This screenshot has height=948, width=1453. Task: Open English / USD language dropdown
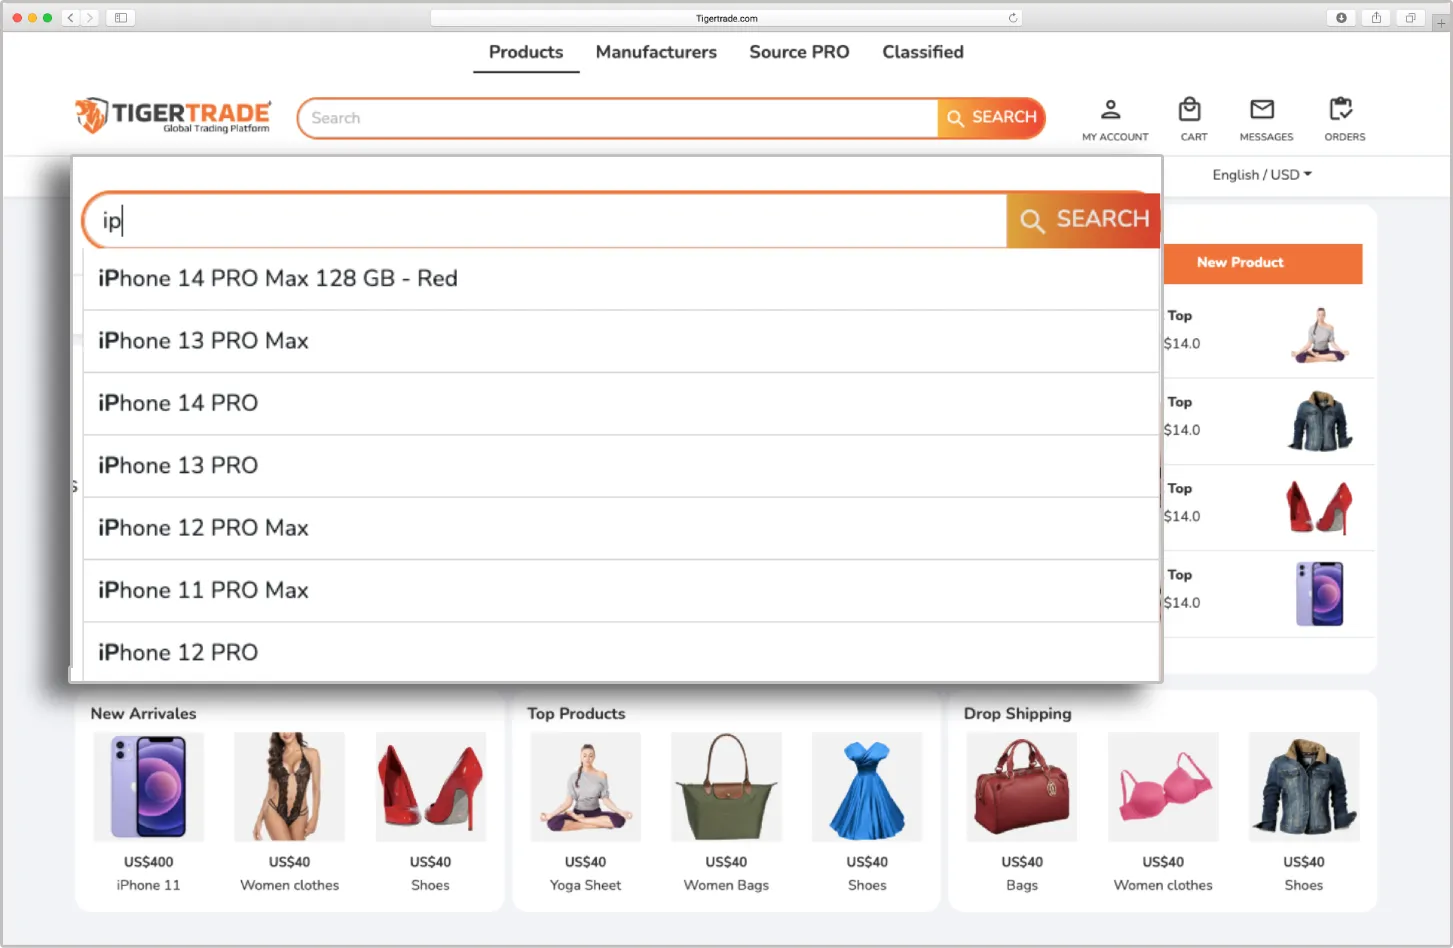click(1262, 175)
